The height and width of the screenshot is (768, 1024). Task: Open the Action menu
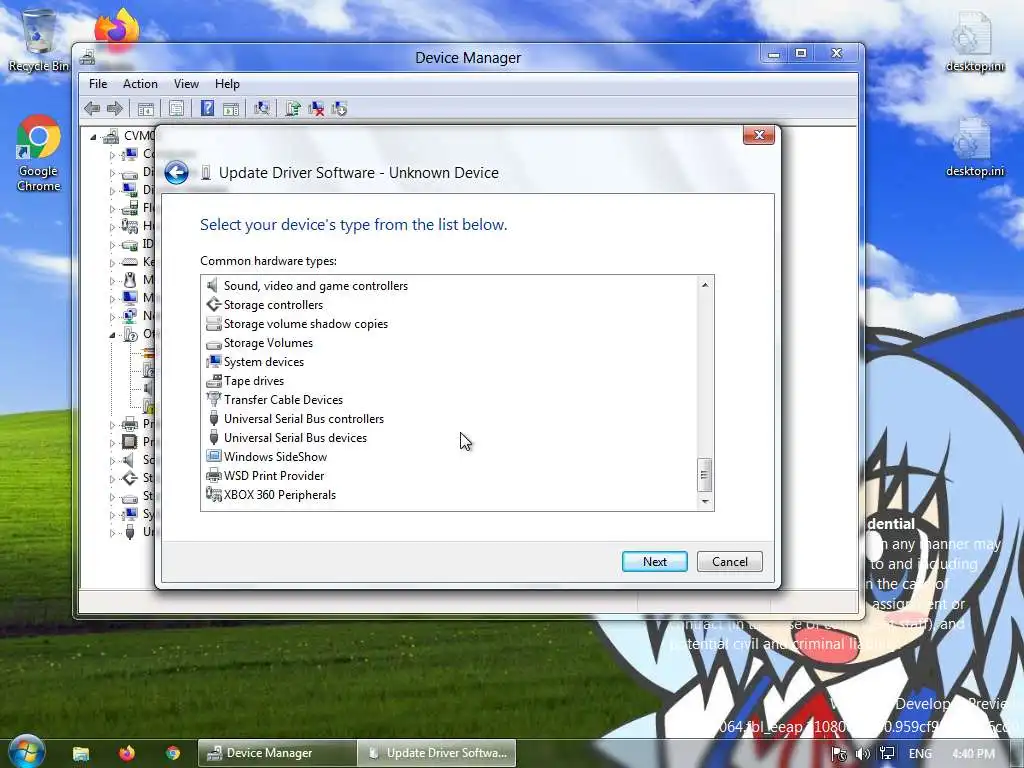pos(140,84)
